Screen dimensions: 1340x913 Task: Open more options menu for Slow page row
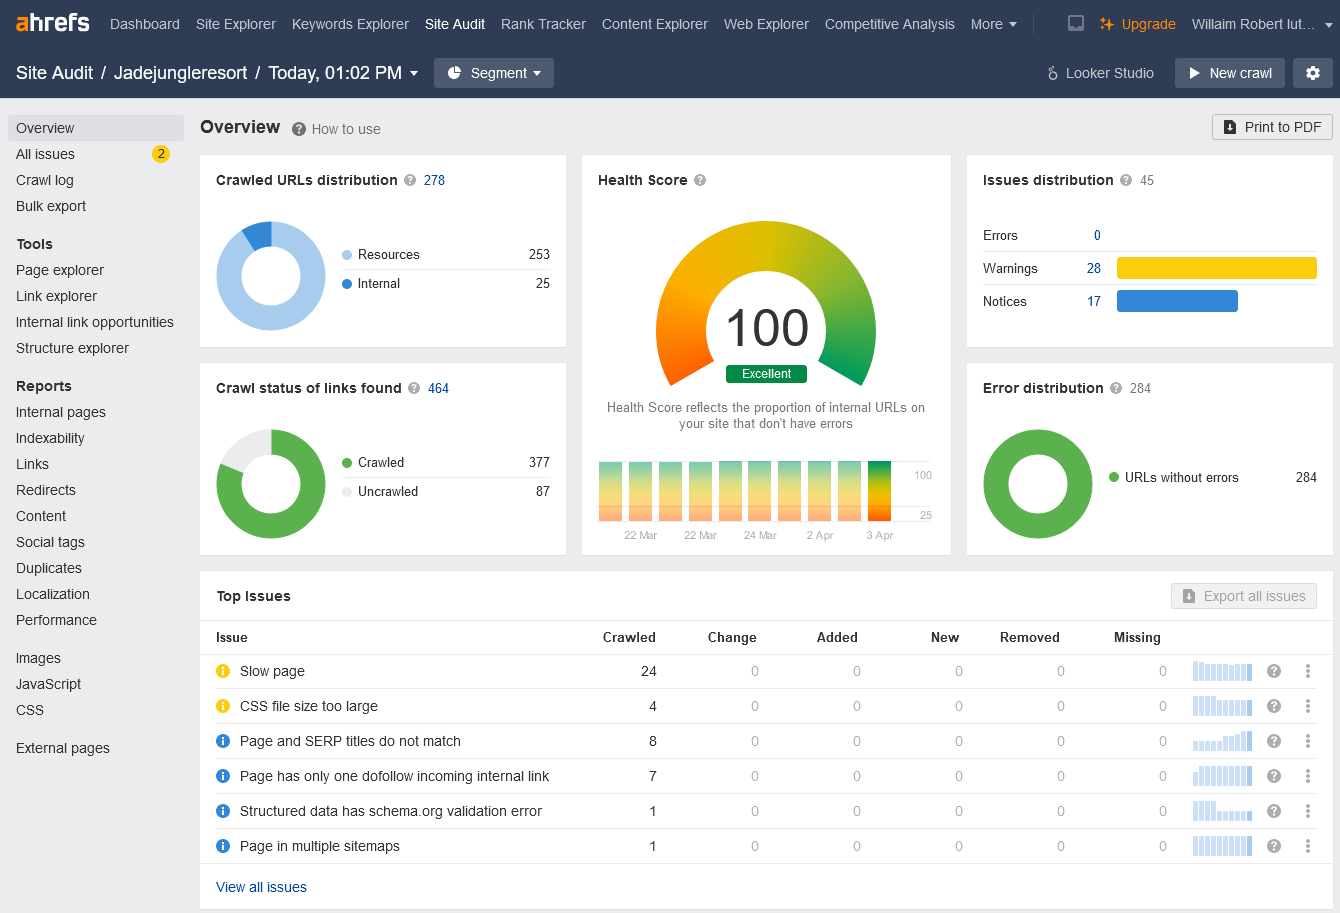pos(1307,671)
